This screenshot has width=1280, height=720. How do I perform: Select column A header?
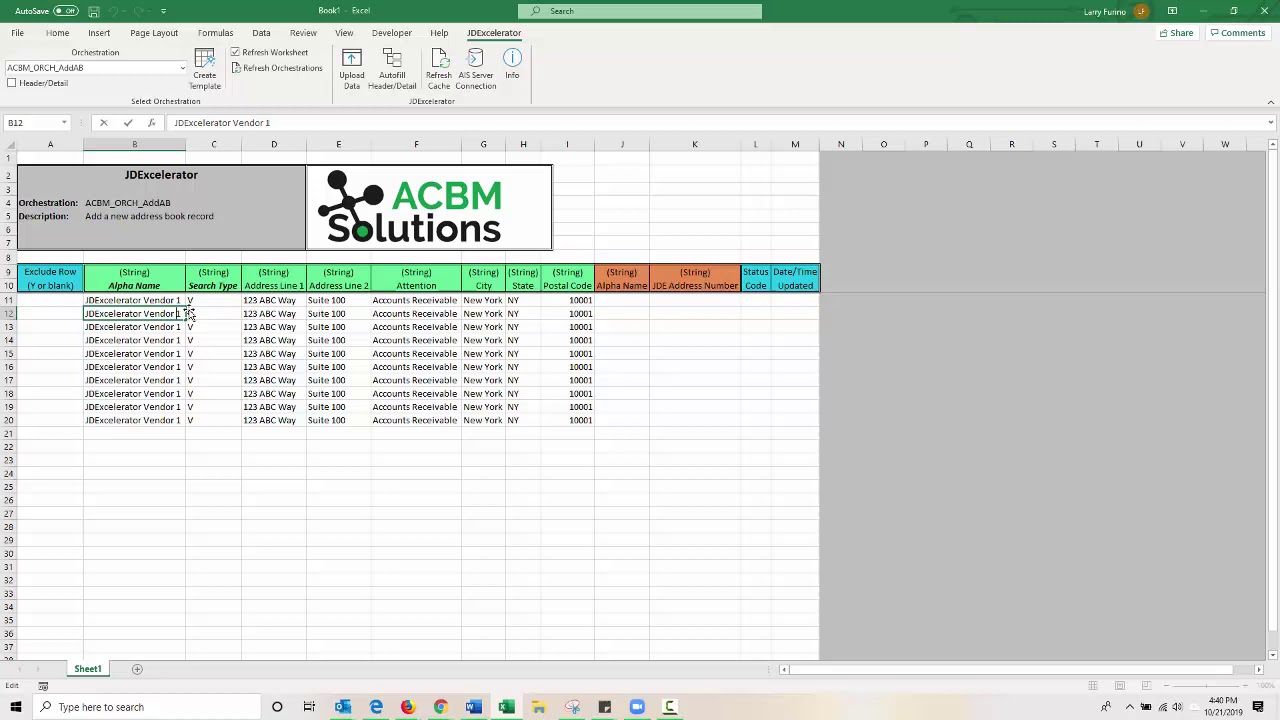[x=50, y=145]
